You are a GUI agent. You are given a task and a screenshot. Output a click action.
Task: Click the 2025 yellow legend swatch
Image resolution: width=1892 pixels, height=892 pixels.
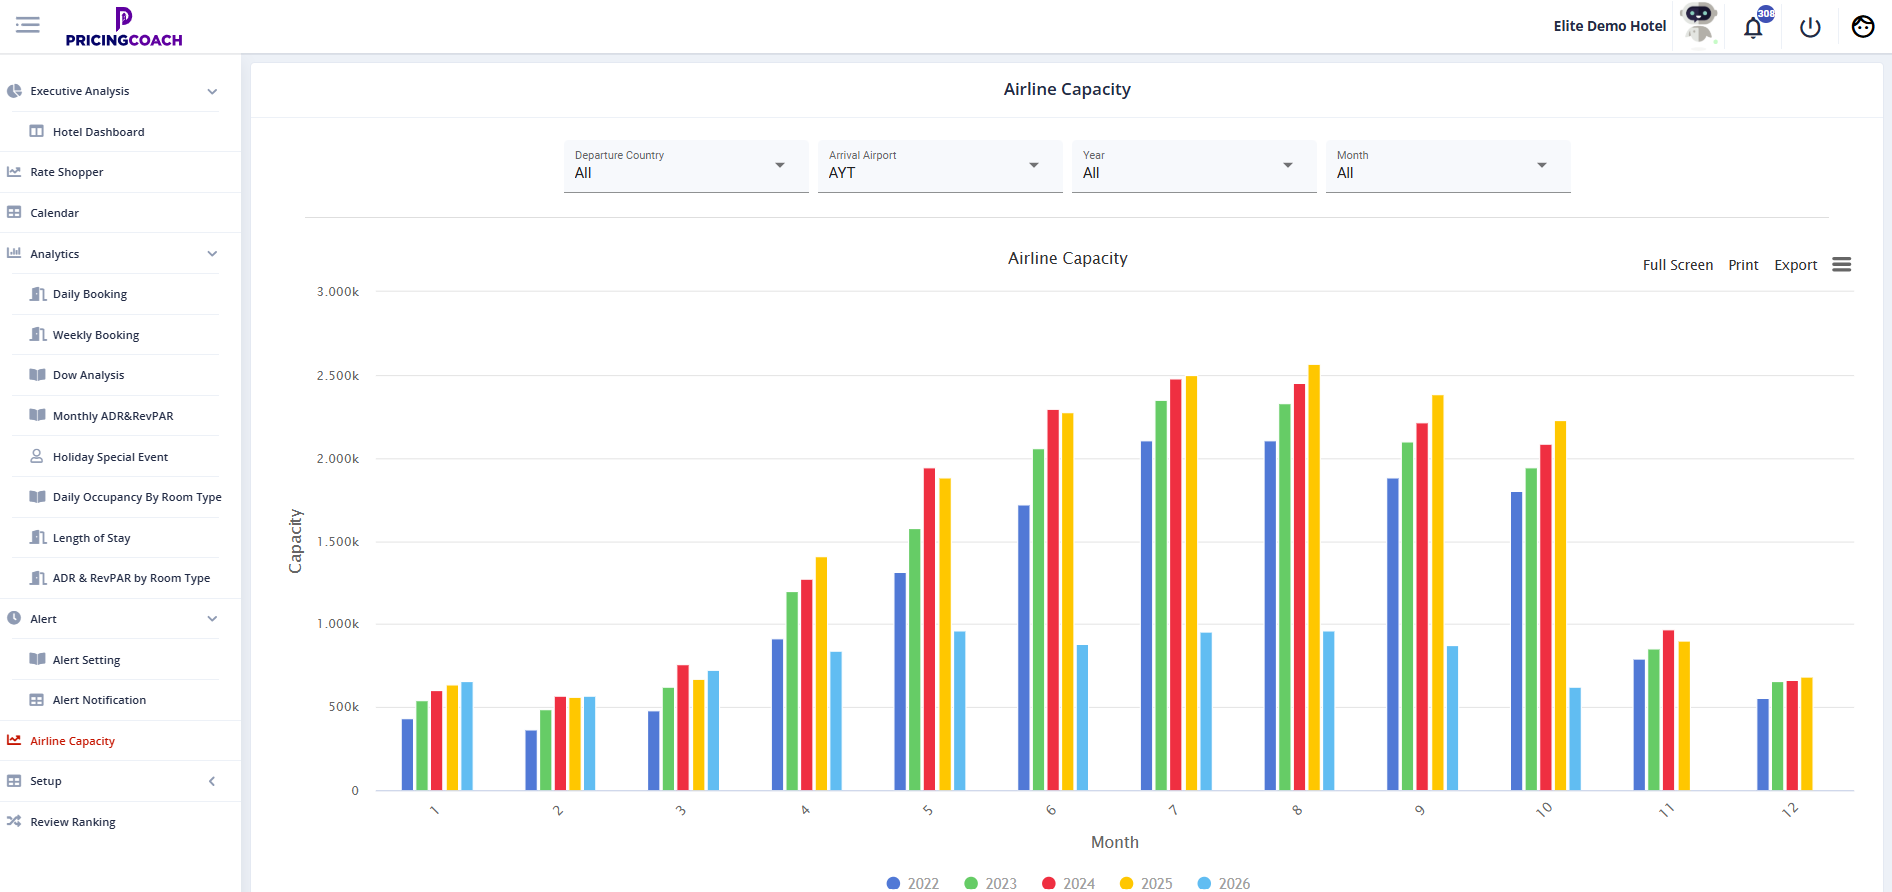[x=1126, y=883]
